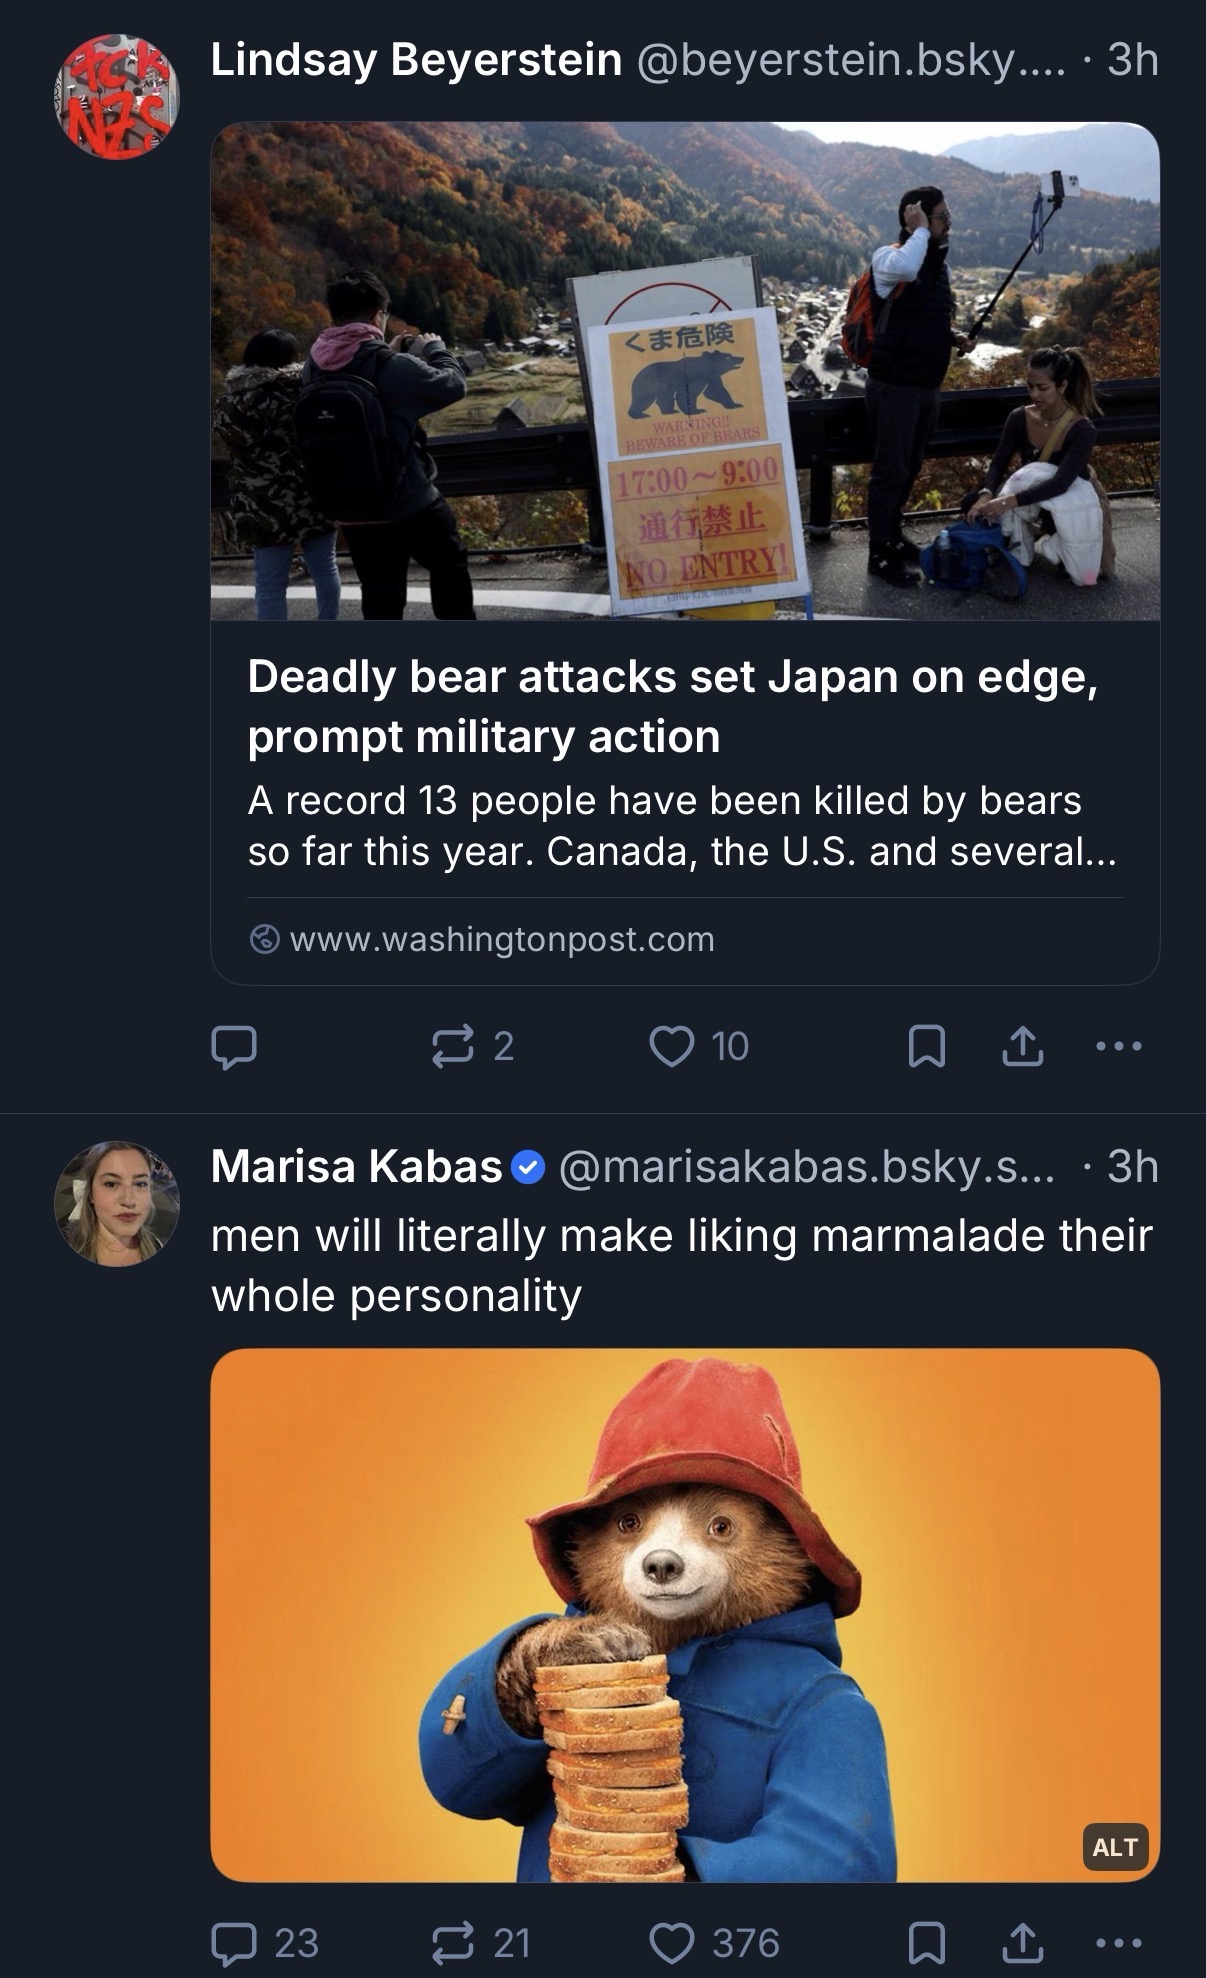Open Marisa Kabas's display name
The height and width of the screenshot is (1978, 1206).
coord(356,1166)
